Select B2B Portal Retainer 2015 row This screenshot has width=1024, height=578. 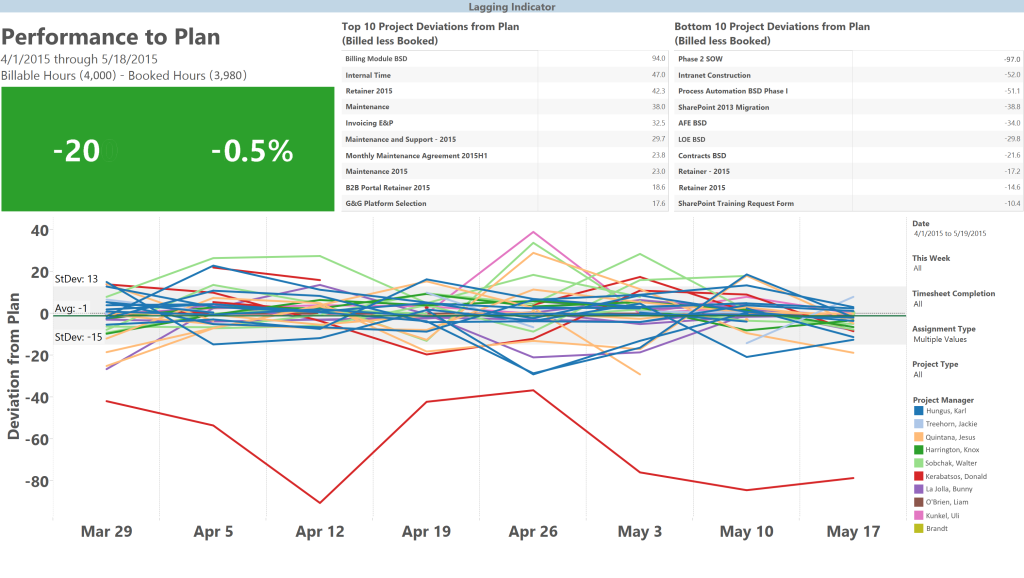[505, 187]
